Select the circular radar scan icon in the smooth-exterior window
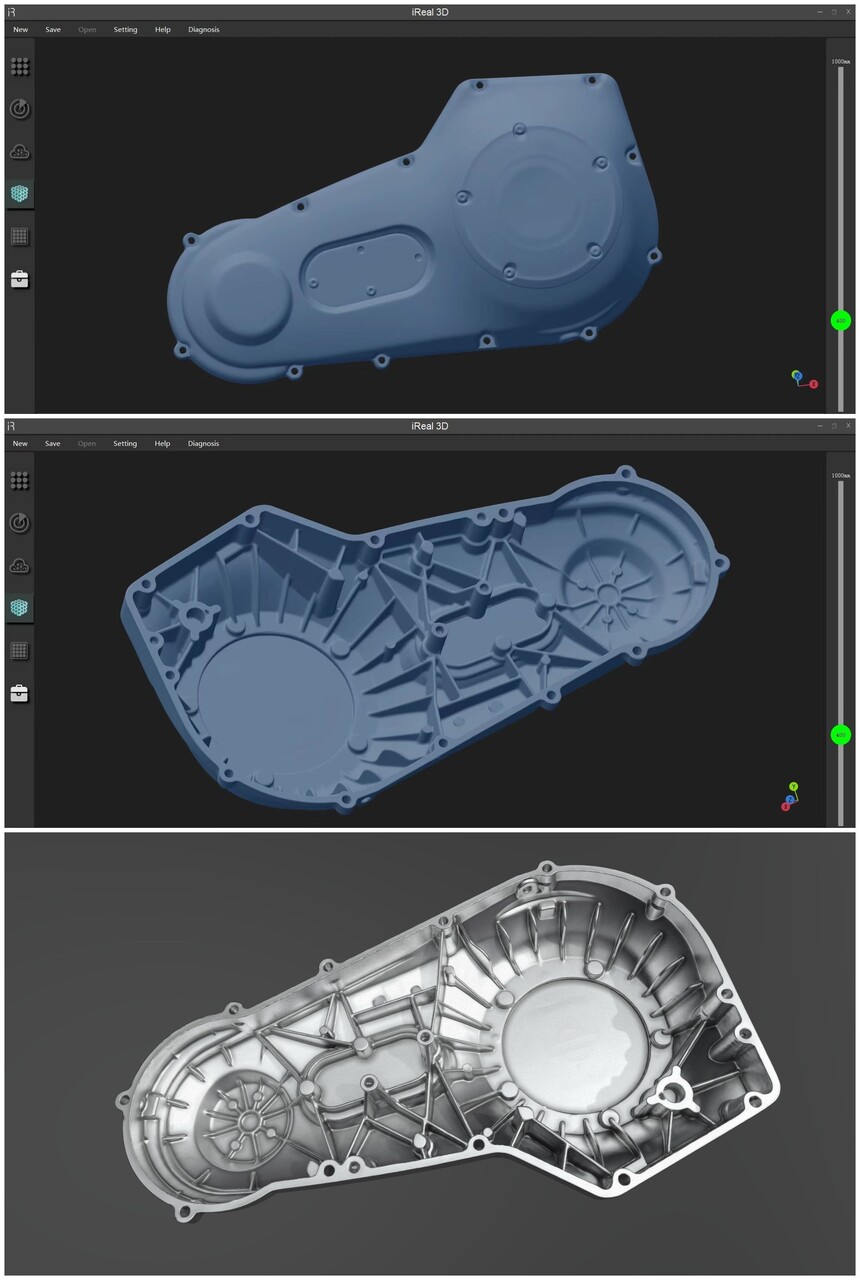 click(x=20, y=109)
